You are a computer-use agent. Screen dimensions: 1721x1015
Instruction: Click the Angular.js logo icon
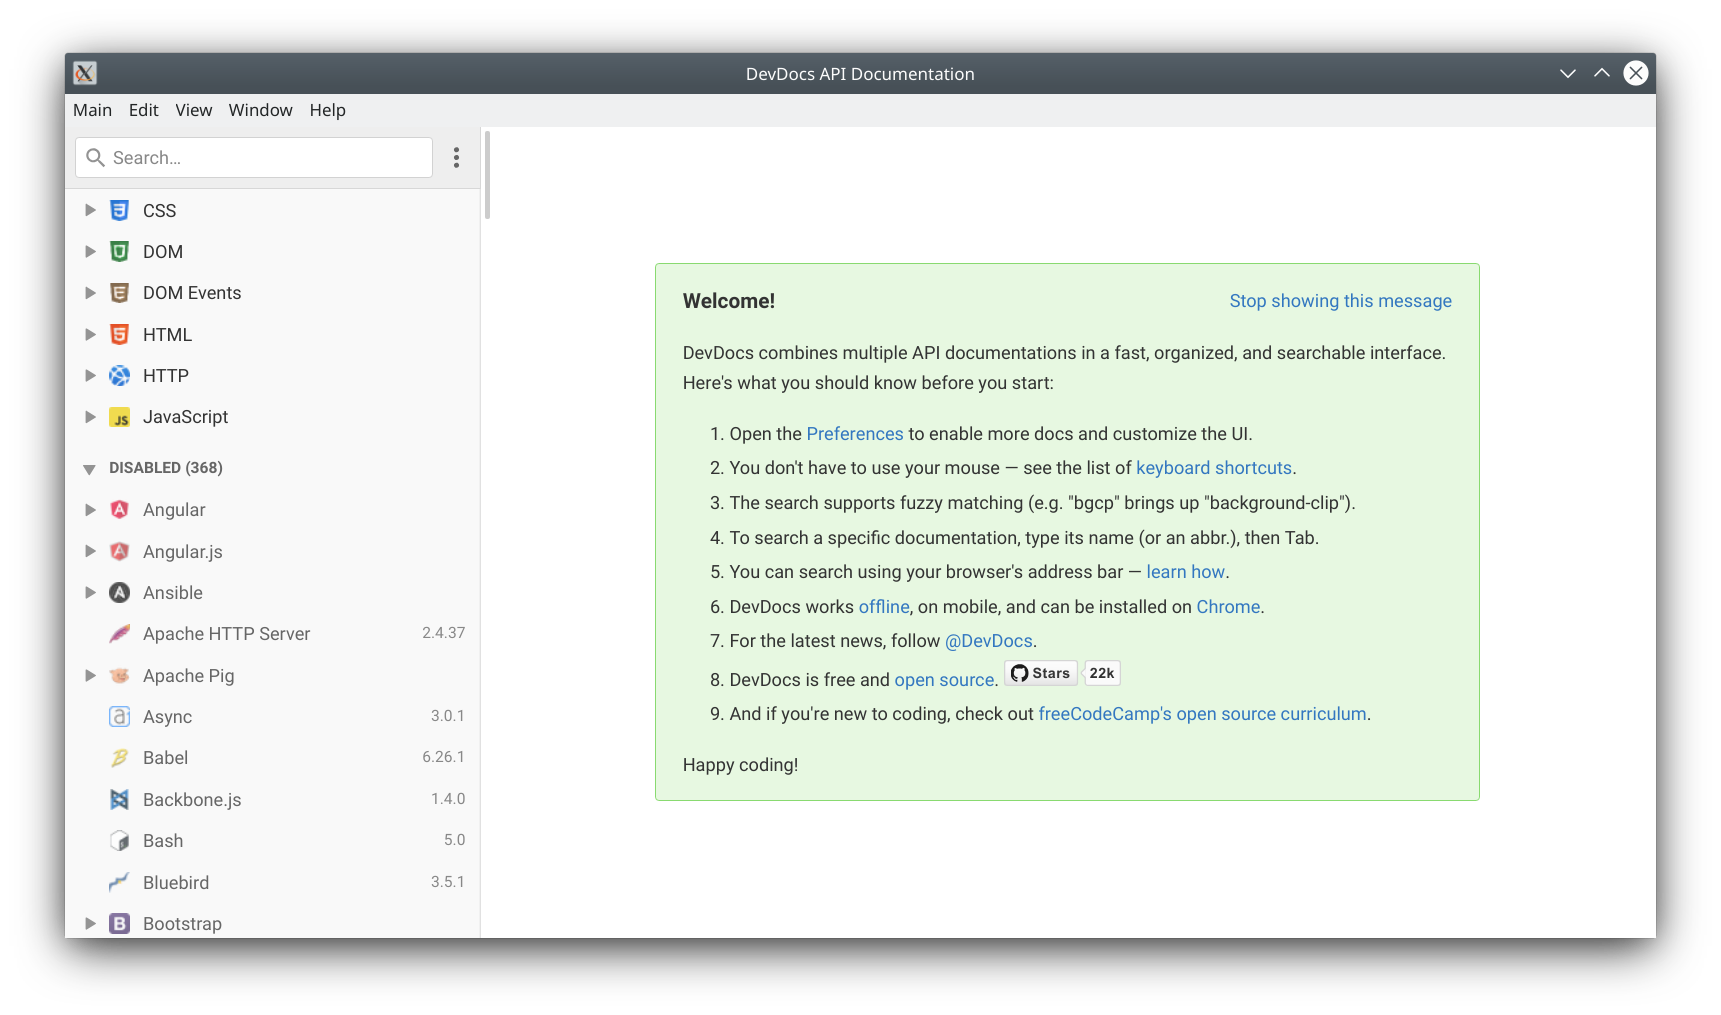click(119, 551)
